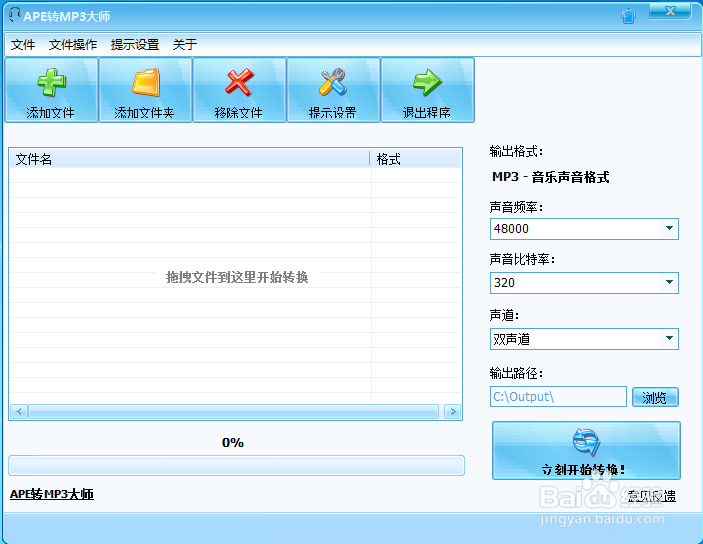Click the 浏览 browse button
This screenshot has height=544, width=703.
tap(655, 397)
